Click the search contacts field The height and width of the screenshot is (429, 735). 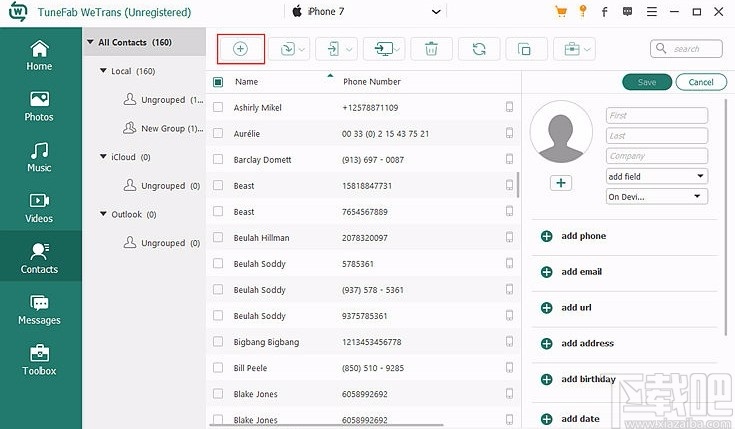pyautogui.click(x=686, y=49)
